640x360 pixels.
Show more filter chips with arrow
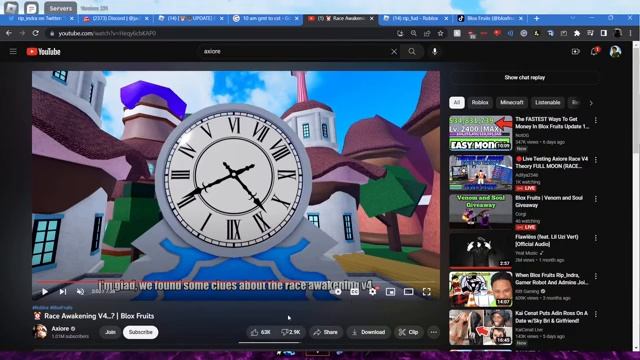(591, 103)
